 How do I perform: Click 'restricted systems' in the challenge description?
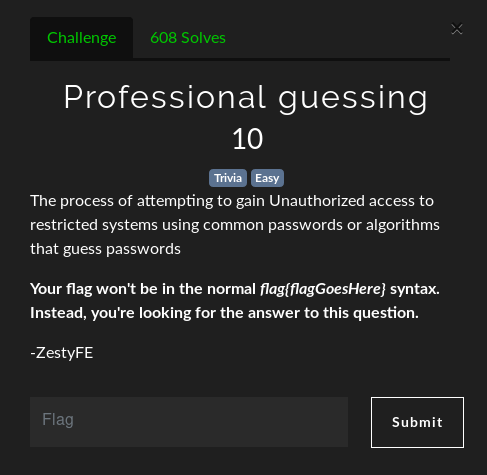point(94,225)
